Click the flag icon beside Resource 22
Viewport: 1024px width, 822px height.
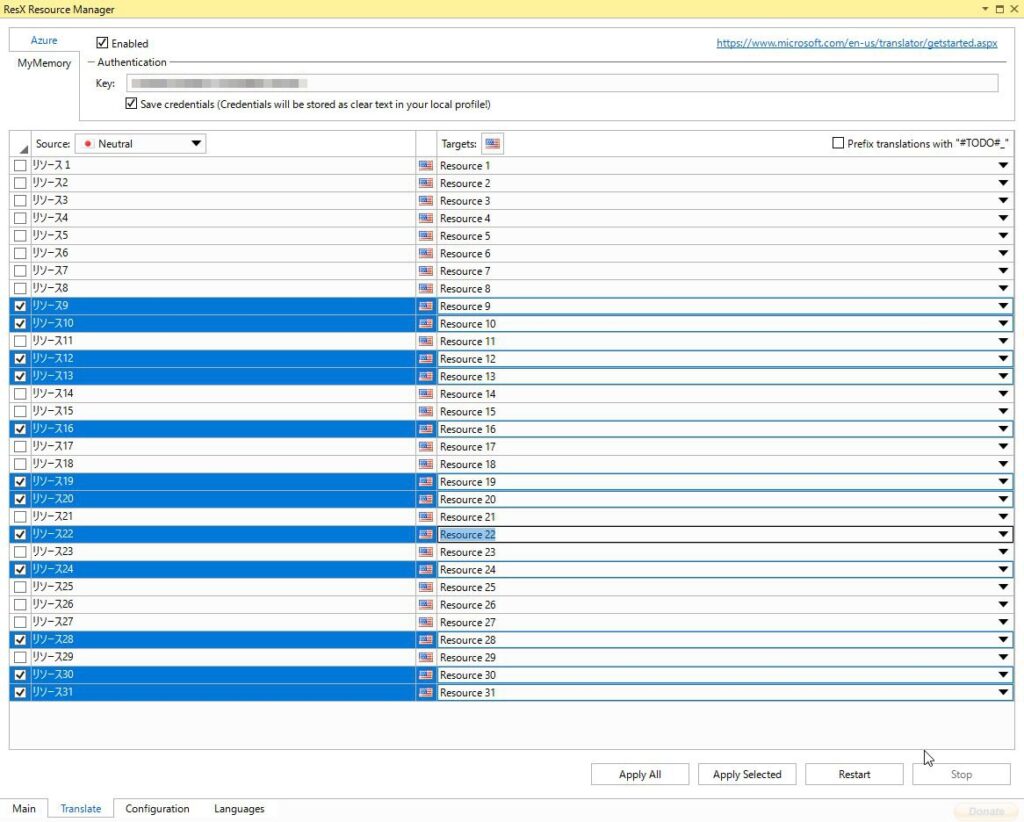point(426,534)
